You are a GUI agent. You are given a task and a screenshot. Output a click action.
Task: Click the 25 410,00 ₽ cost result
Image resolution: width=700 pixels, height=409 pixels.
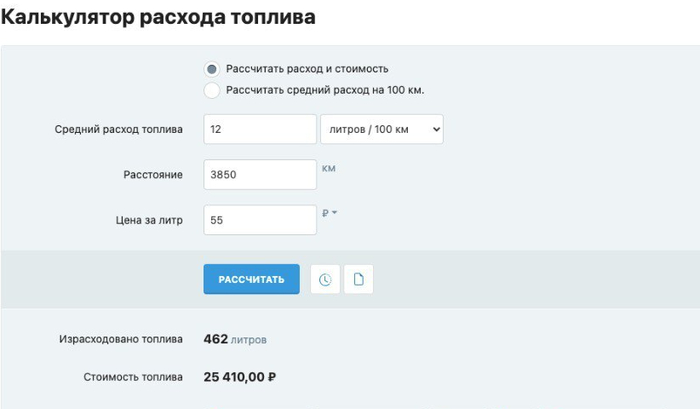(239, 377)
